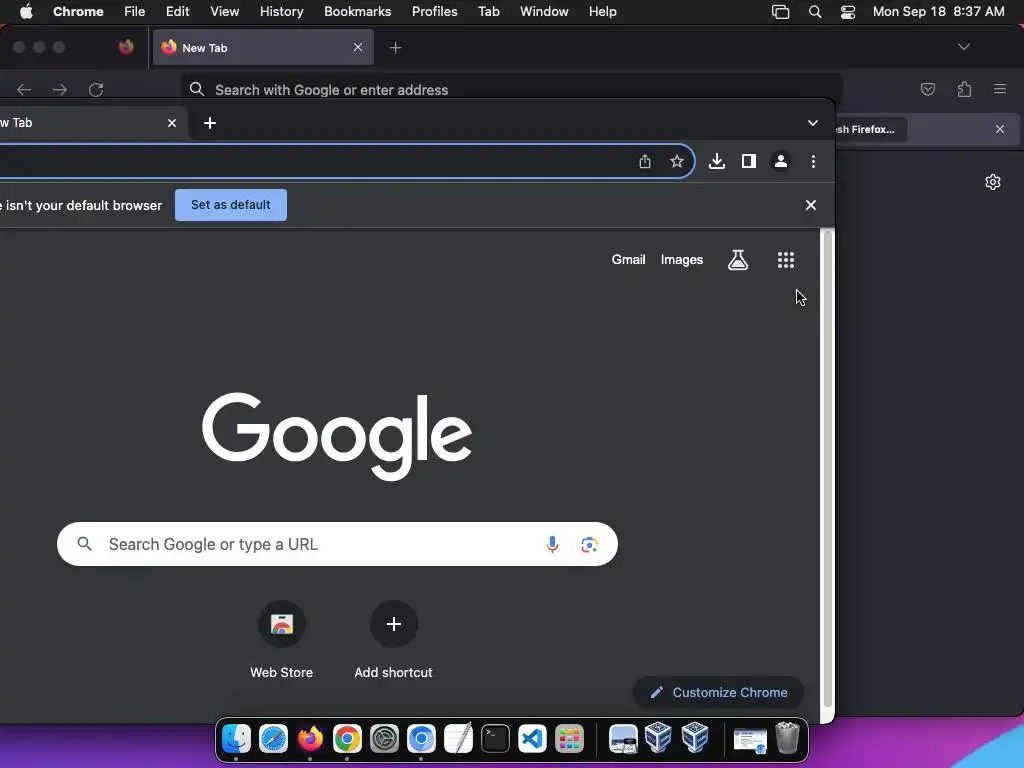1024x768 pixels.
Task: Open System Settings from the dock
Action: [x=384, y=739]
